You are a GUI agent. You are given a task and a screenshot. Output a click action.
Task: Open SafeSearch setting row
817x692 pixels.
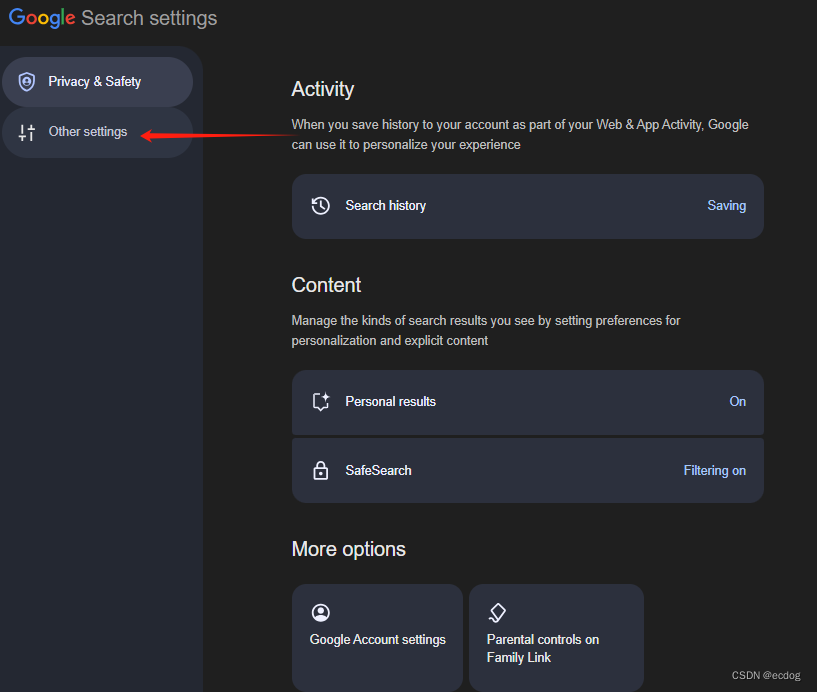(528, 471)
